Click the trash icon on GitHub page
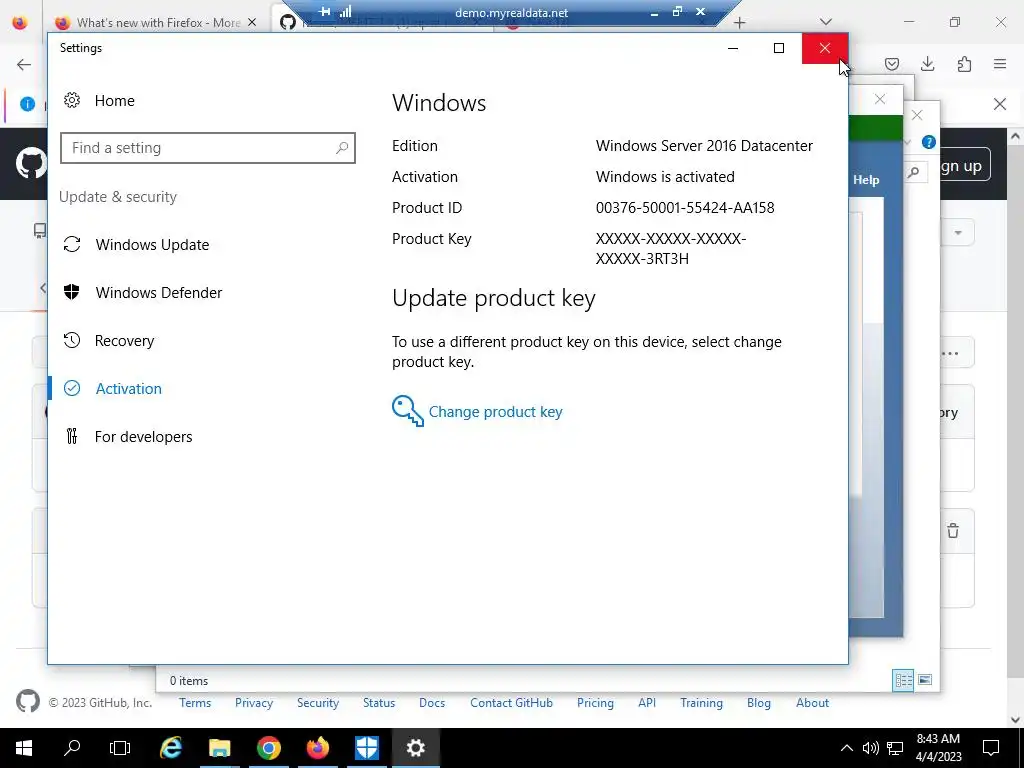 pyautogui.click(x=953, y=531)
